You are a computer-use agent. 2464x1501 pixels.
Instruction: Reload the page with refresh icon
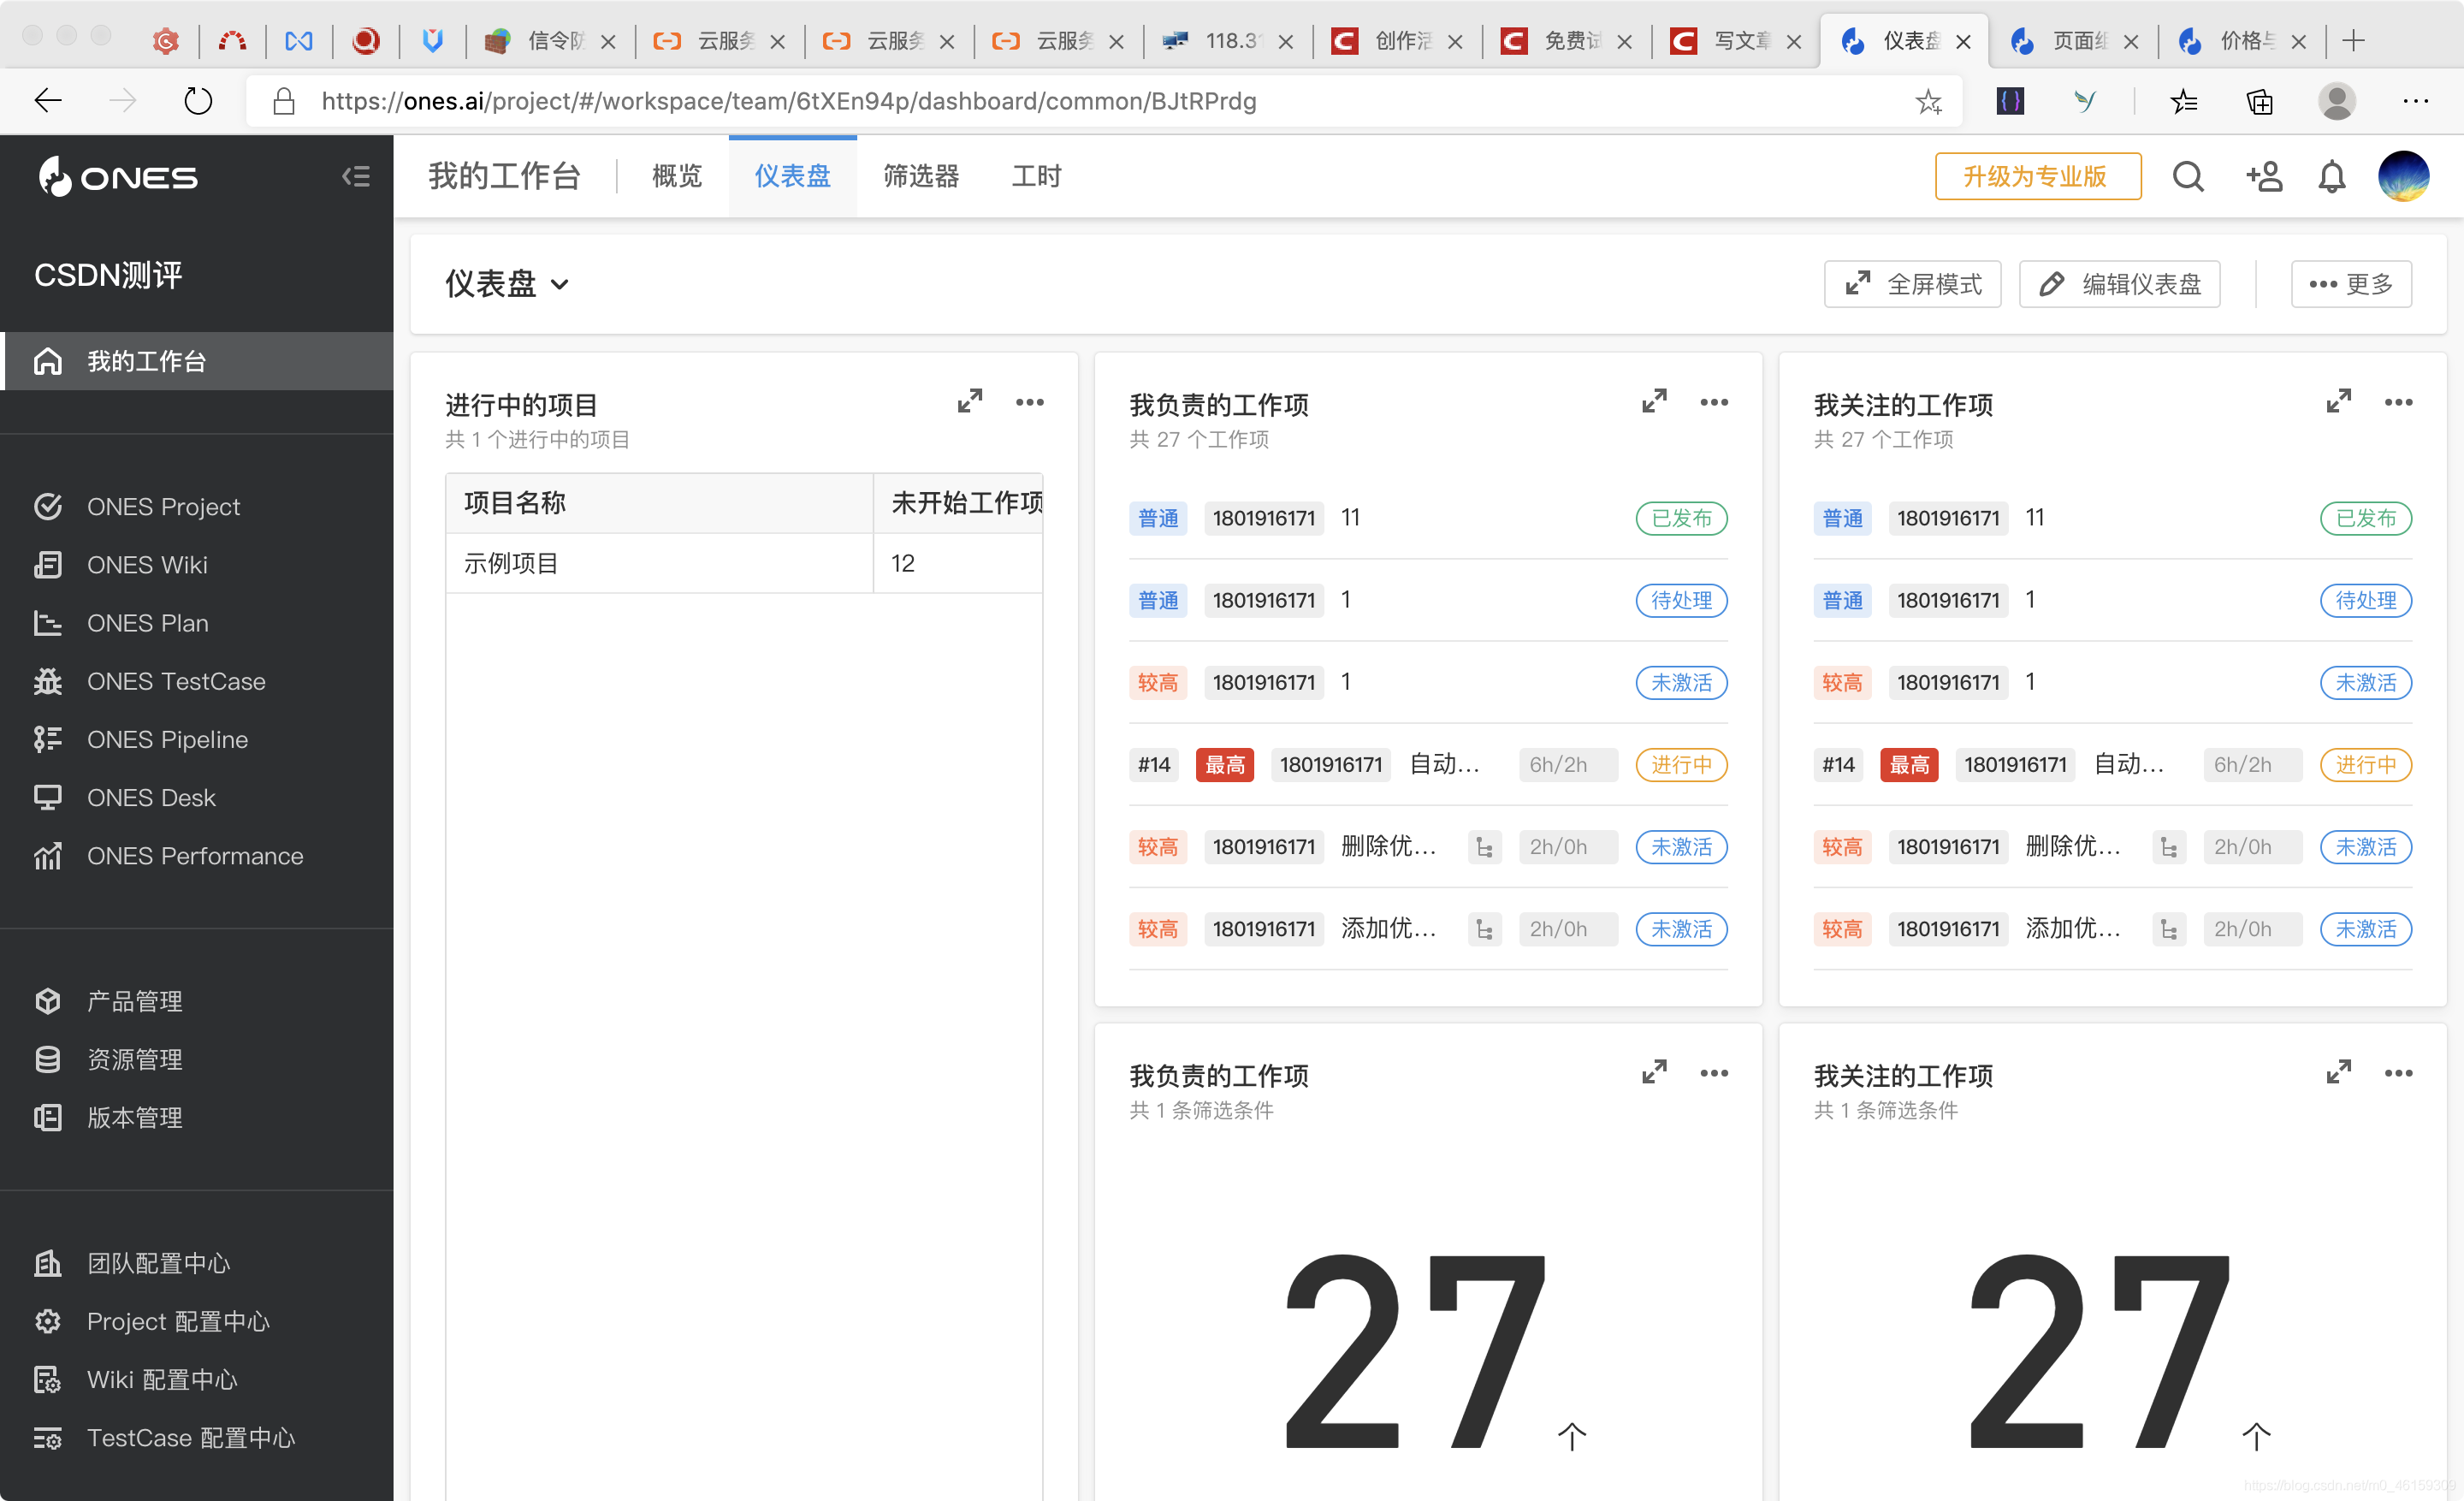point(198,101)
